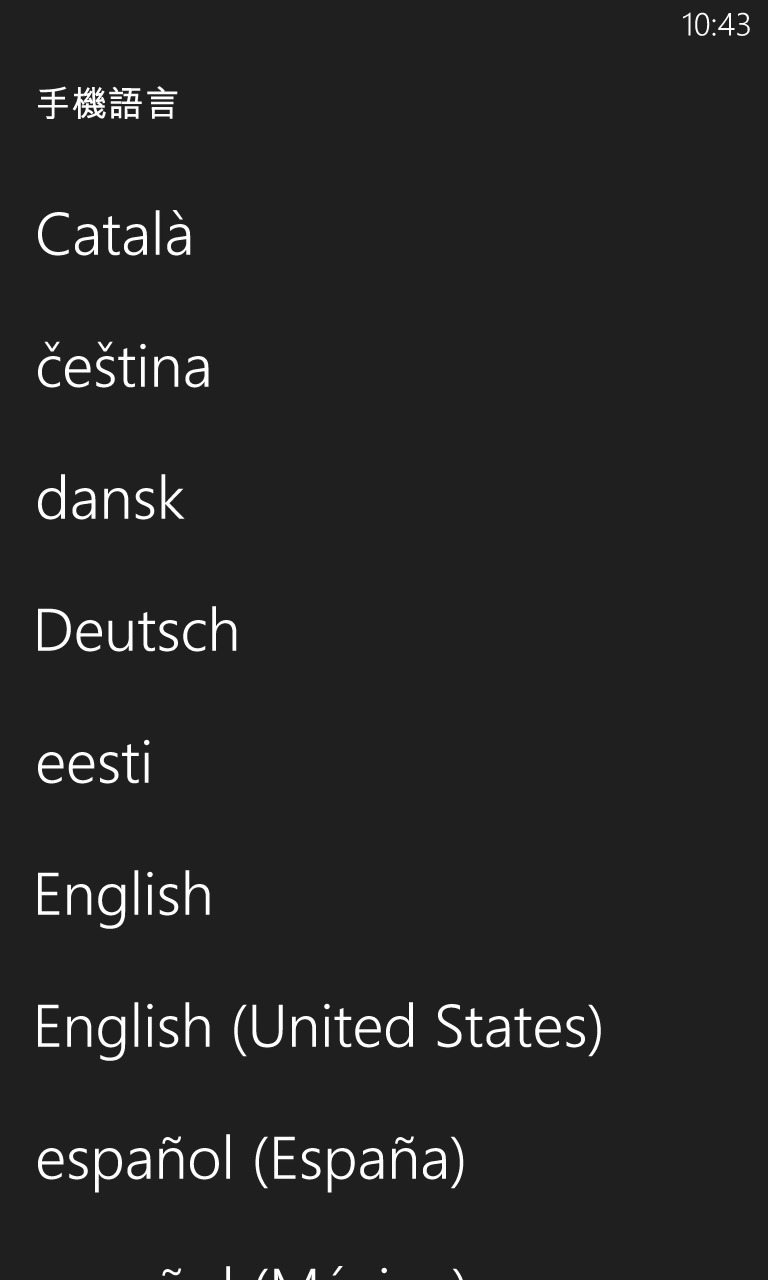Tap the 10:43 clock in status bar
768x1280 pixels.
tap(715, 25)
